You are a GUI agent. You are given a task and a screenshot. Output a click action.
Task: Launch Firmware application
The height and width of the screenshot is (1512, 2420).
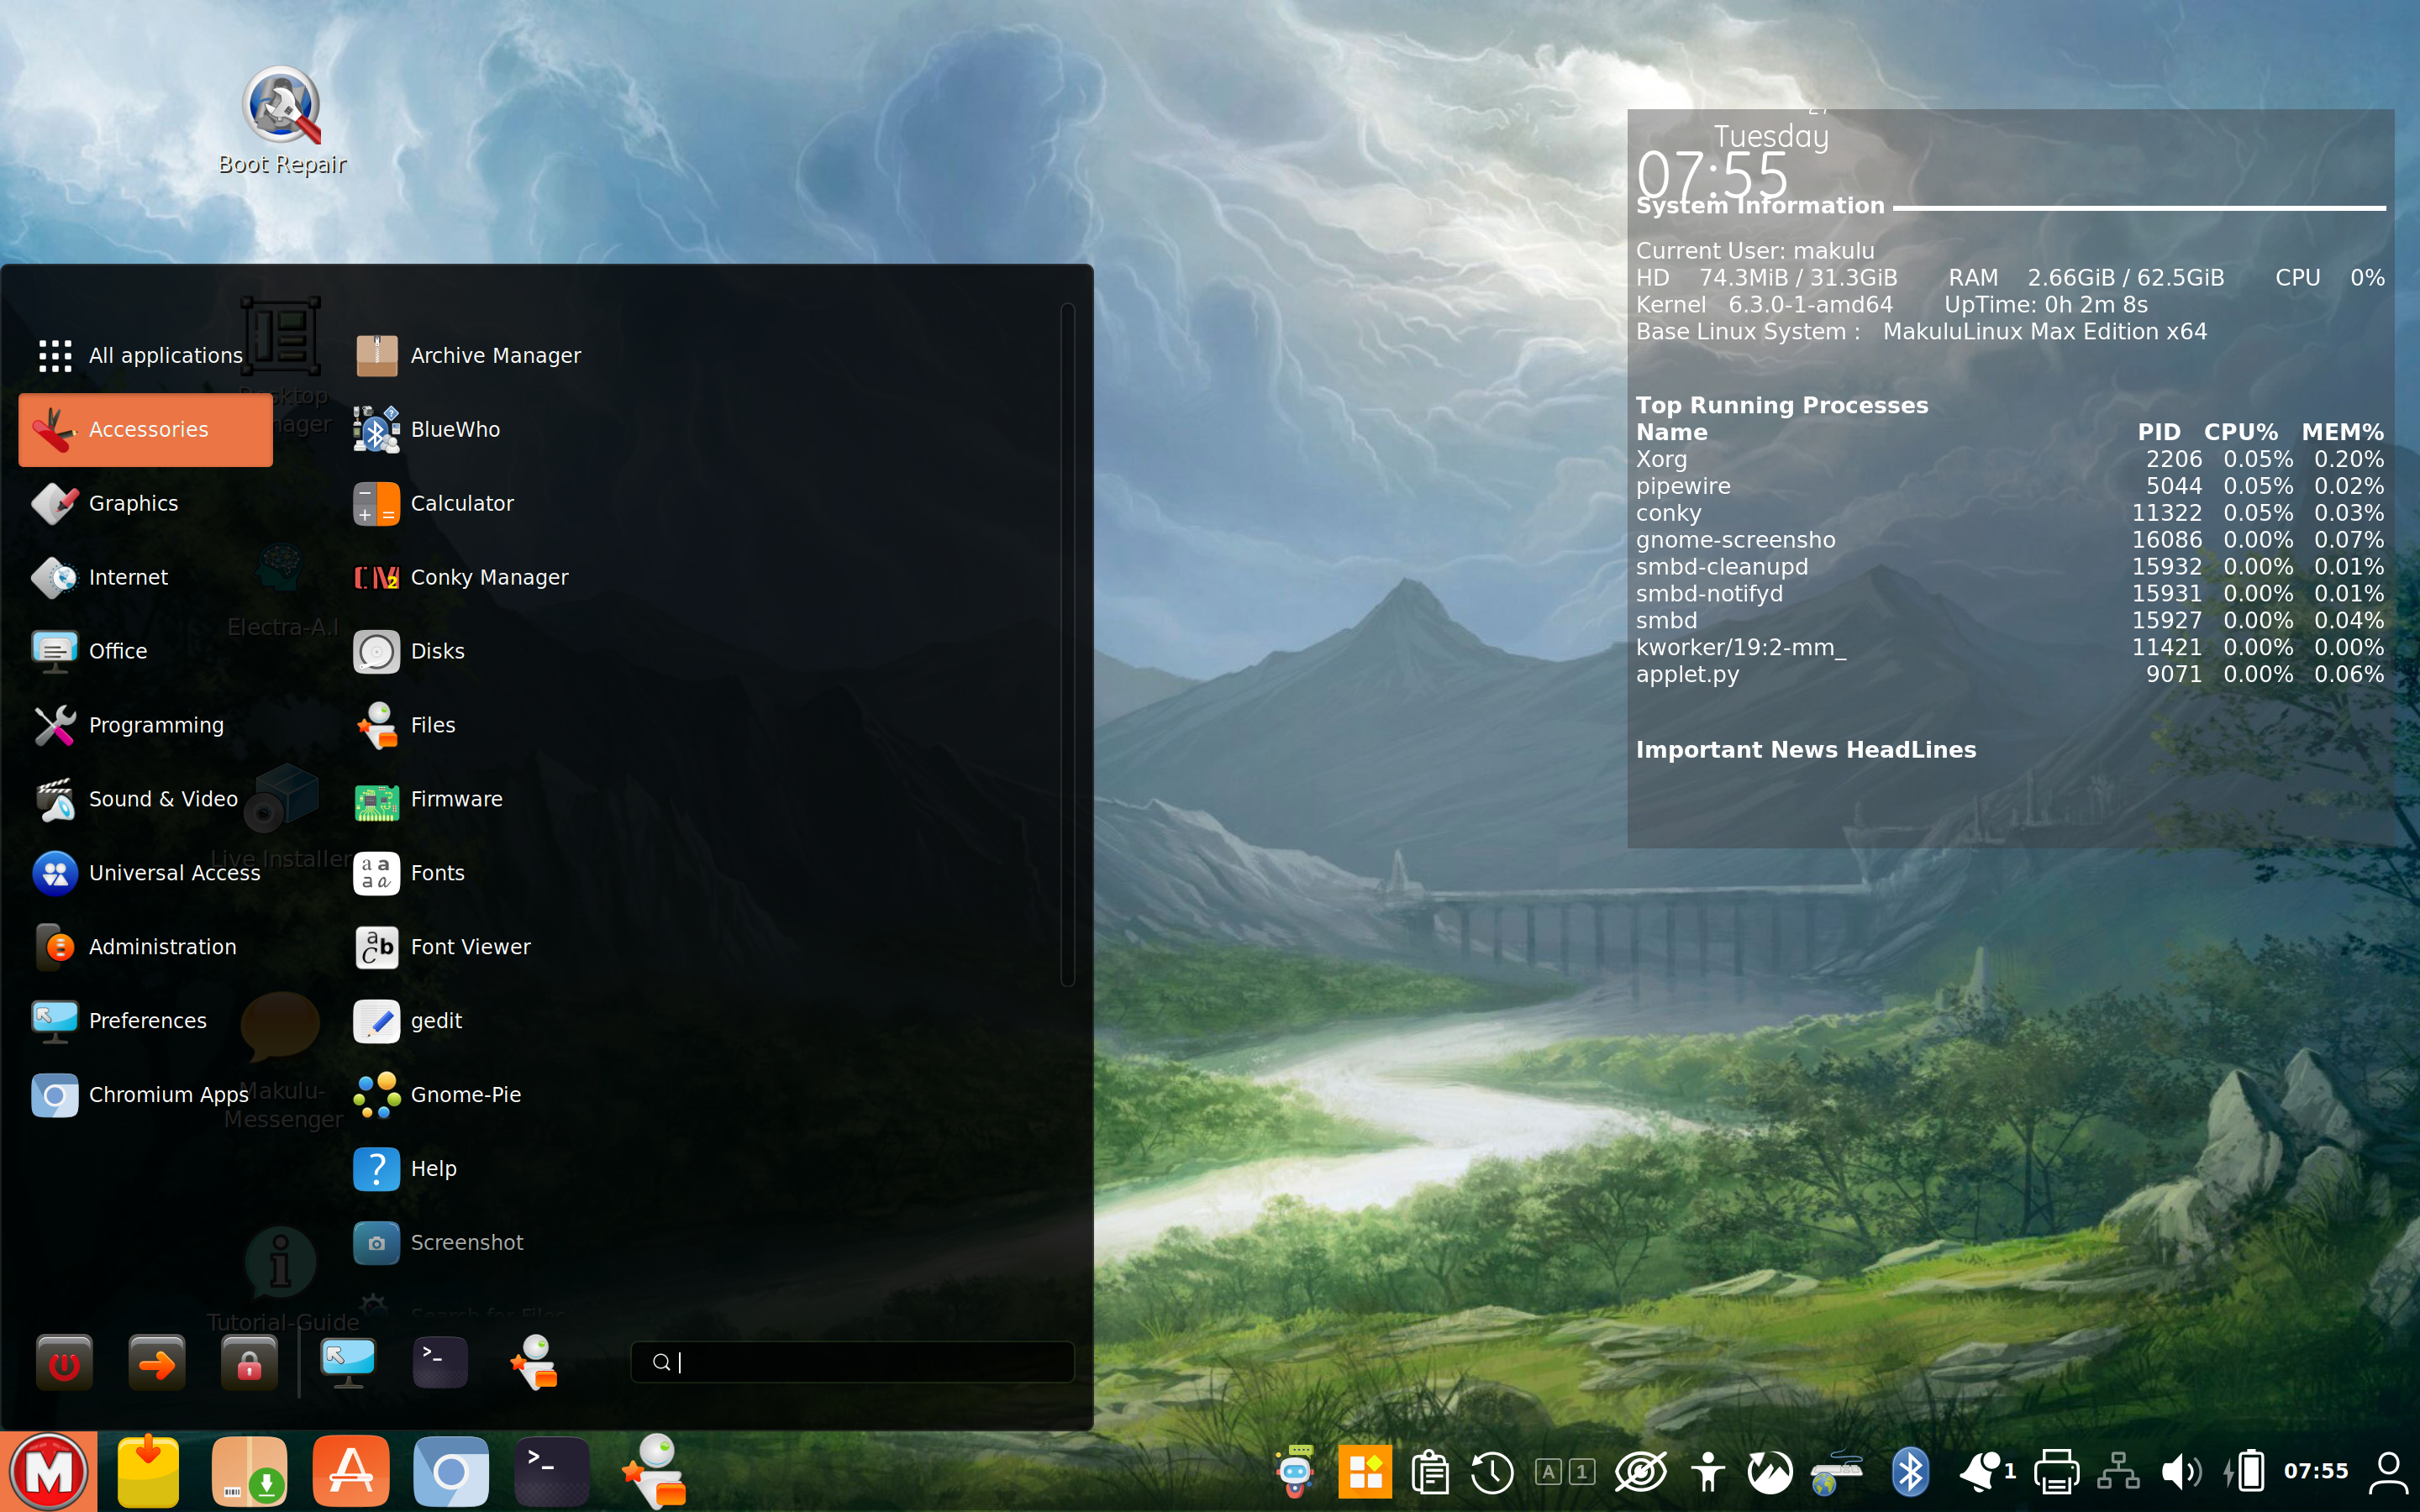click(x=428, y=799)
